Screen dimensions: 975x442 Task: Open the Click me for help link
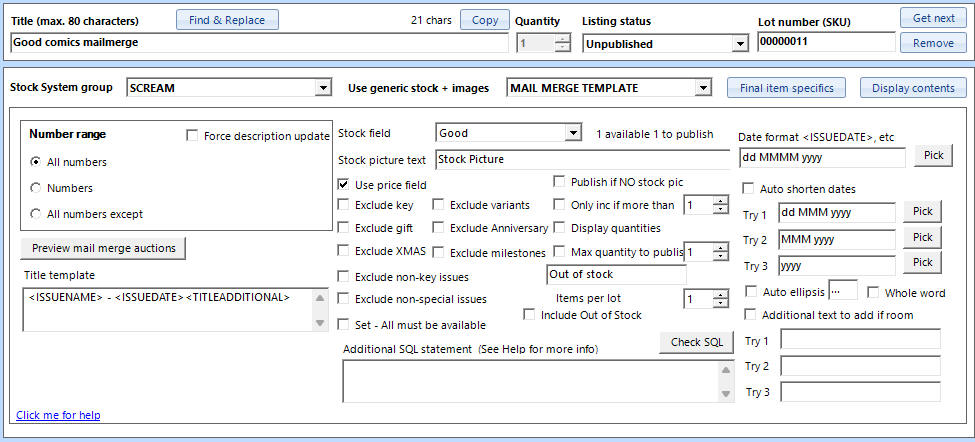[58, 415]
